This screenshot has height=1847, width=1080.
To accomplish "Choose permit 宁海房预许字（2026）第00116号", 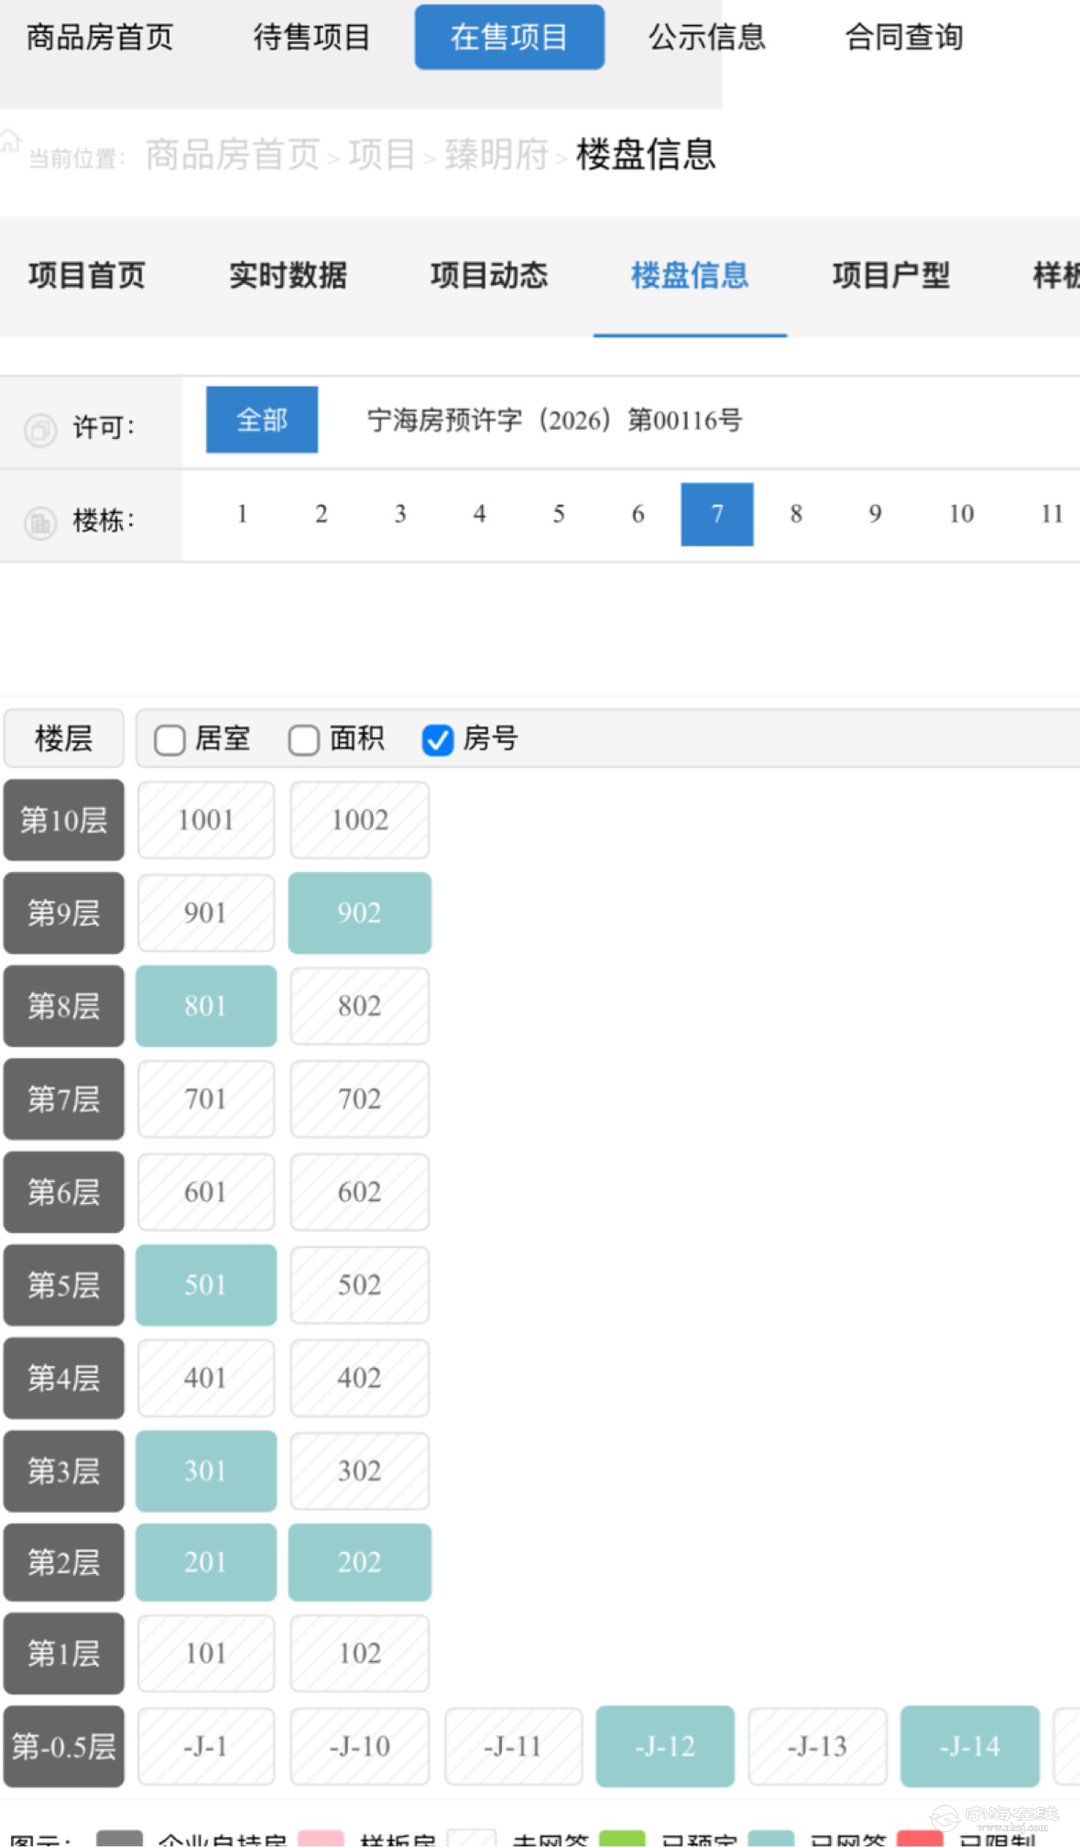I will 555,420.
